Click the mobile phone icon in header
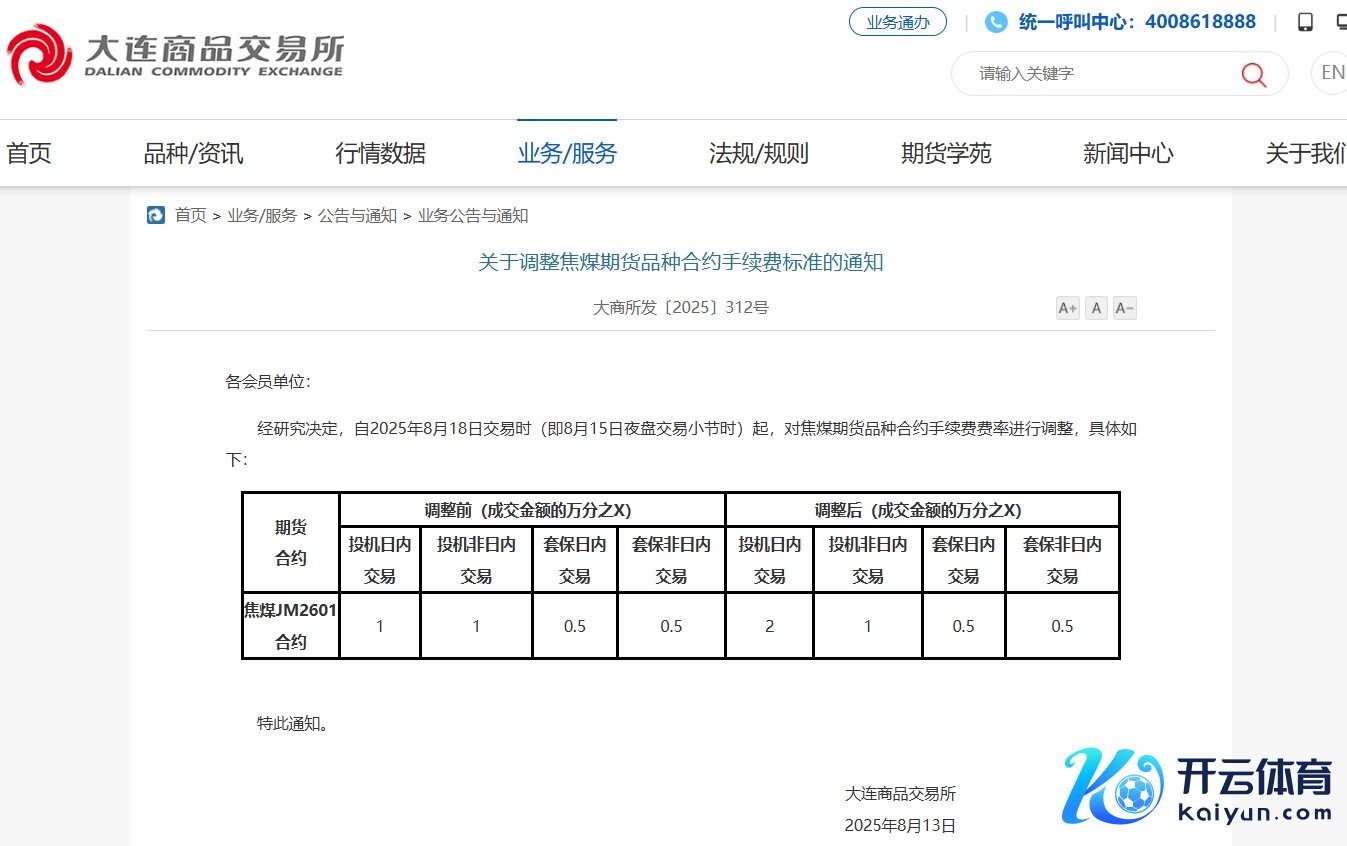Image resolution: width=1347 pixels, height=846 pixels. [1305, 22]
